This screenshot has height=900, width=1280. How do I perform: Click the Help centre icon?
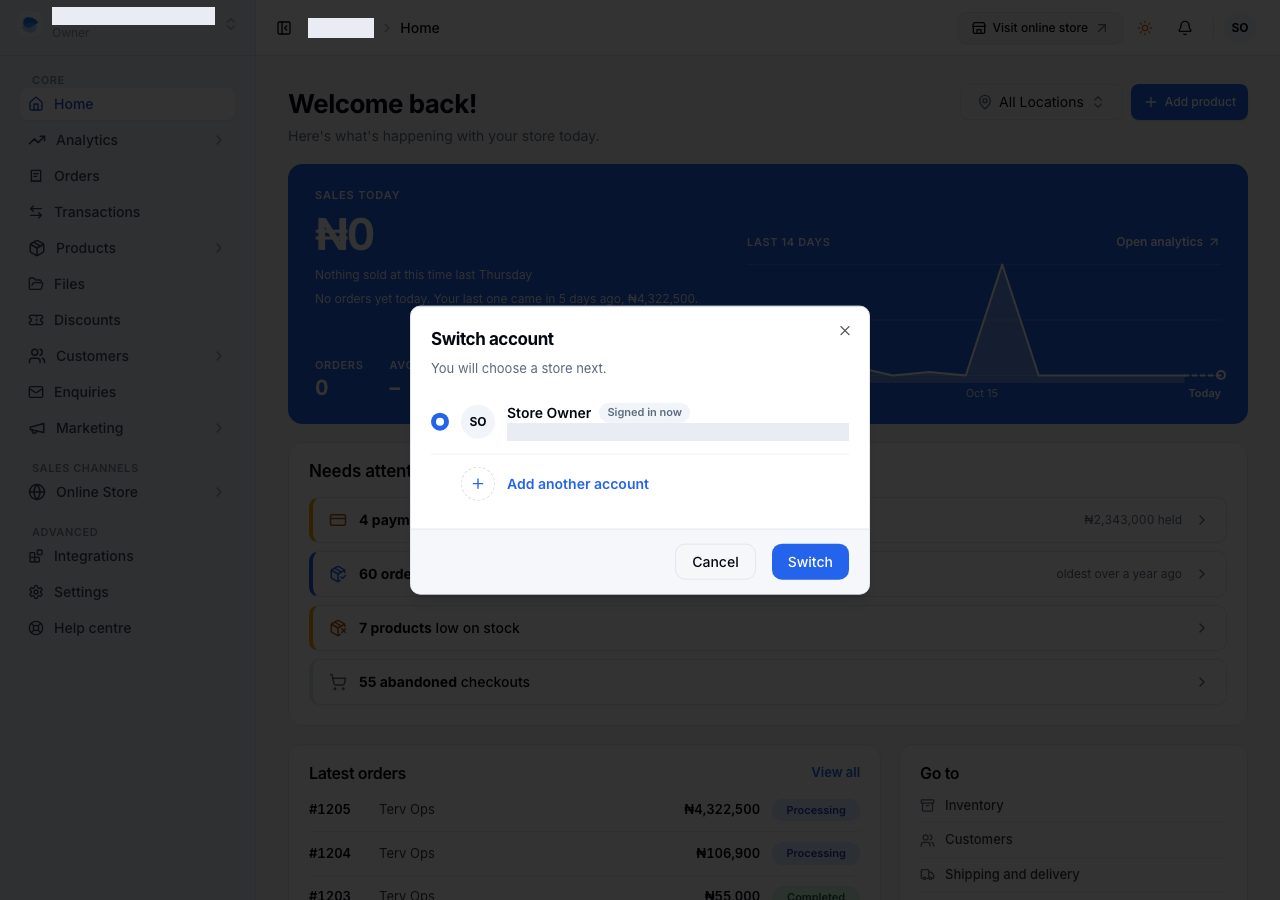(x=36, y=628)
